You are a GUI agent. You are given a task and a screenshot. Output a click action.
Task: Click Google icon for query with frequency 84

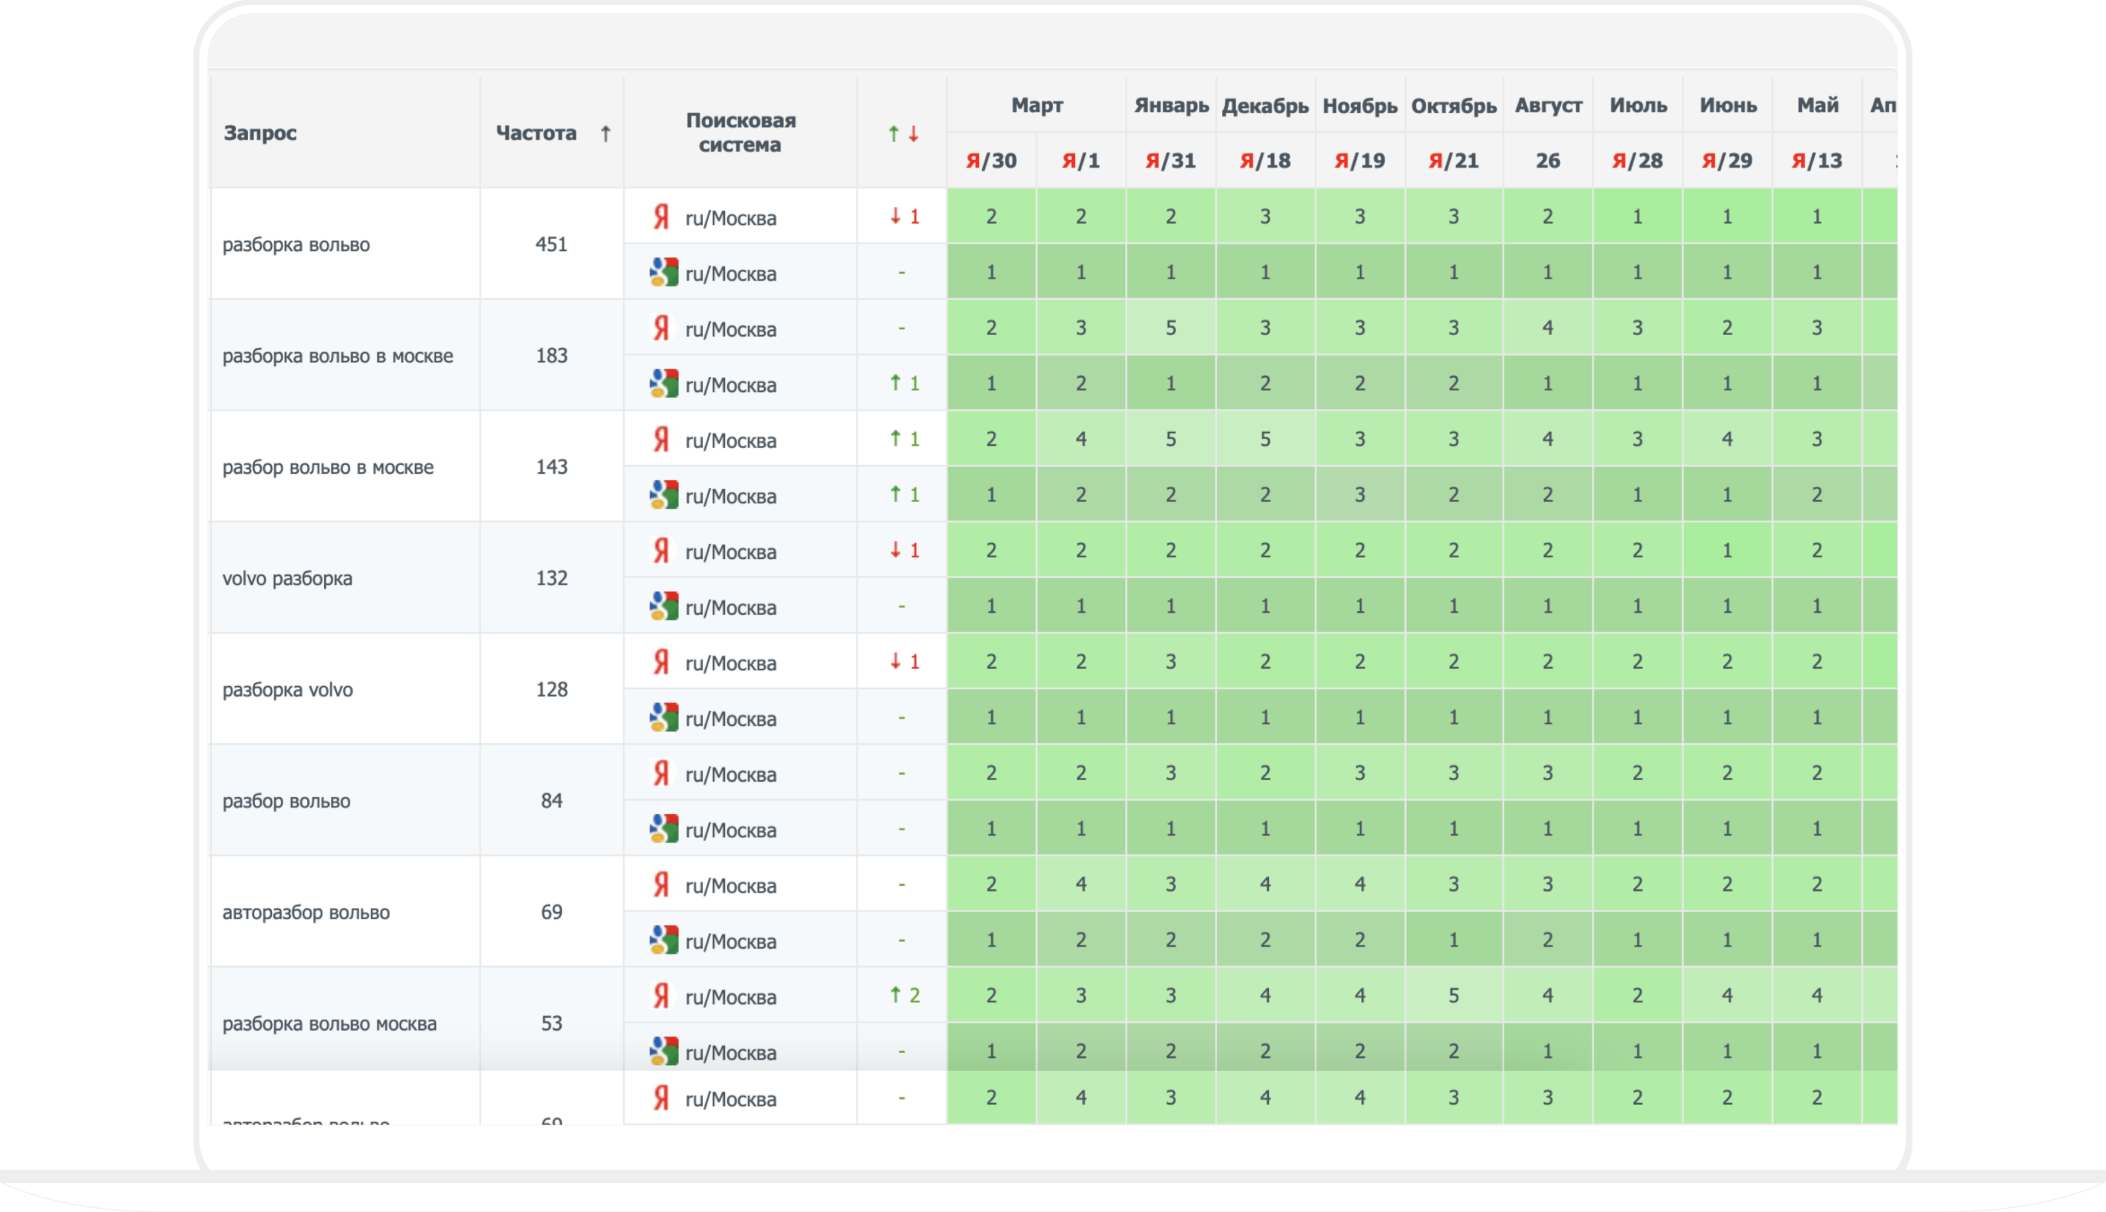pyautogui.click(x=664, y=828)
